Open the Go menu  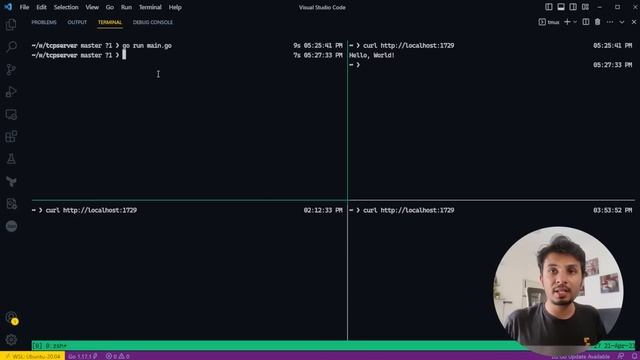click(x=110, y=7)
